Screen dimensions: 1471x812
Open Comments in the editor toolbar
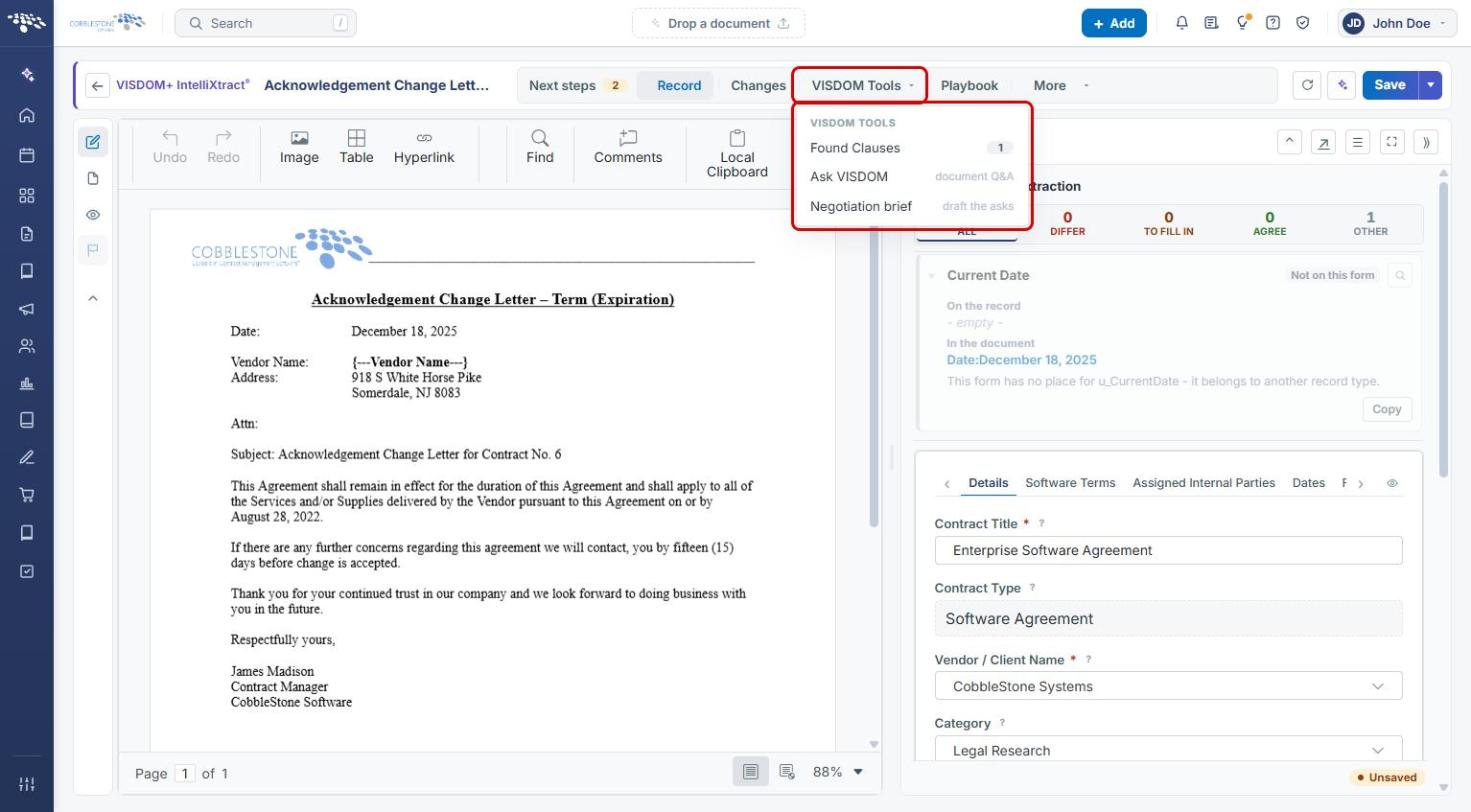(x=628, y=147)
